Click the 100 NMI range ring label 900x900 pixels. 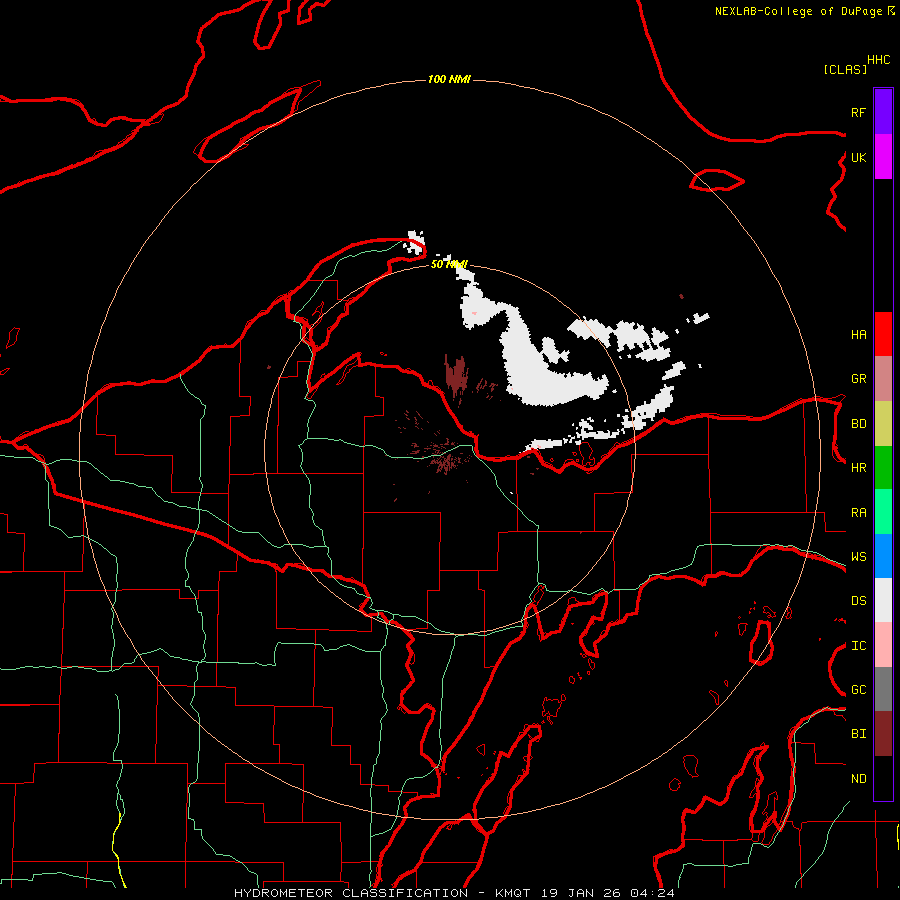click(449, 79)
